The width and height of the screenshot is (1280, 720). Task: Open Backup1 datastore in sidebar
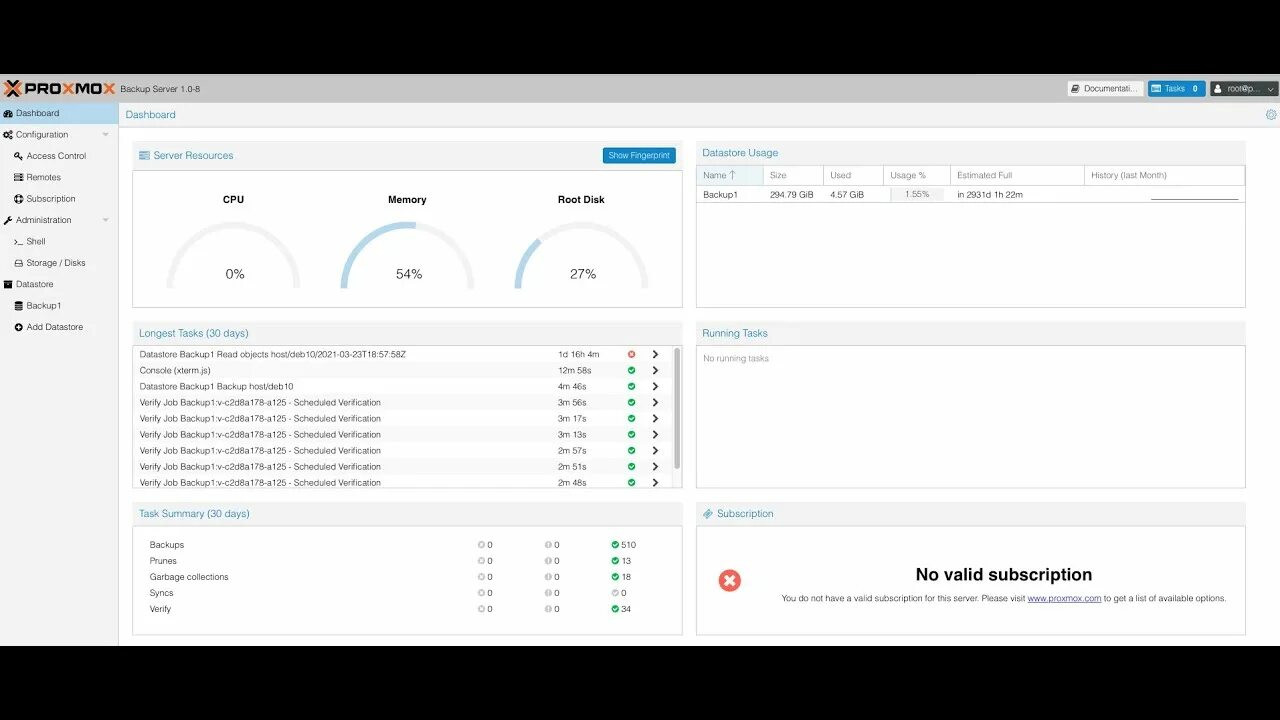point(59,306)
